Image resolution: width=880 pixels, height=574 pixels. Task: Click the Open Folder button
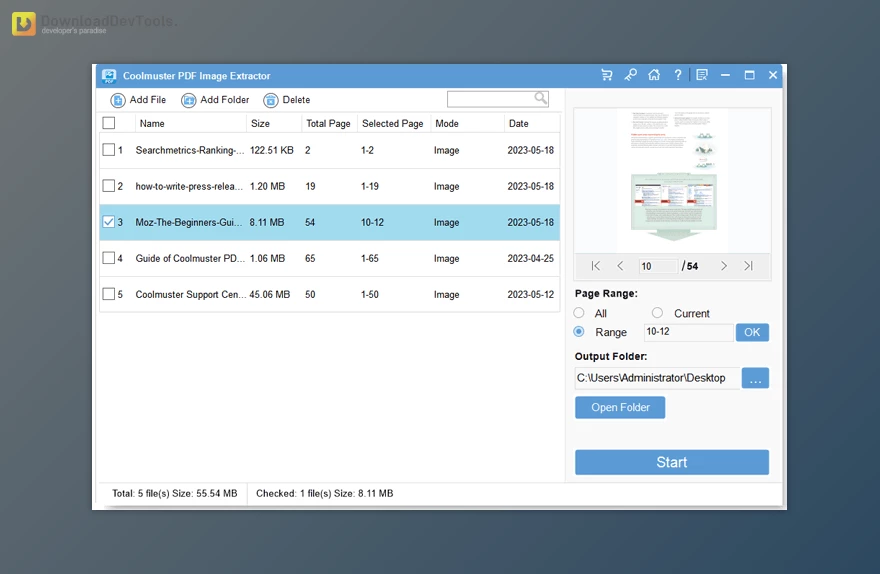[620, 407]
